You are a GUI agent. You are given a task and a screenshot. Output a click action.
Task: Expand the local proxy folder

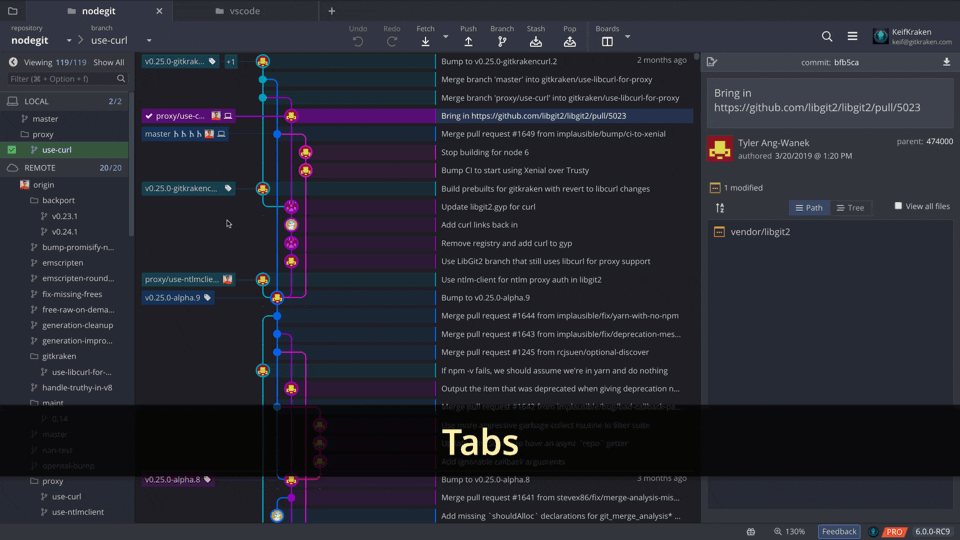coord(43,134)
